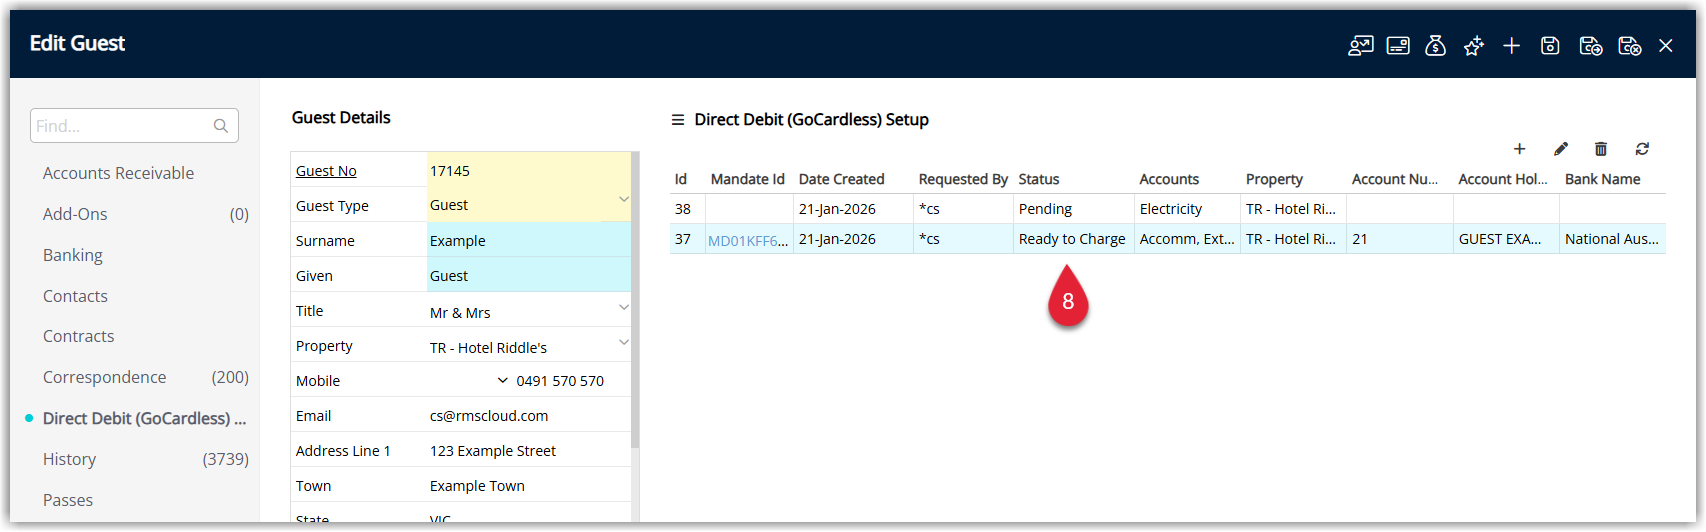Sort by Date Created column header
This screenshot has height=532, width=1706.
841,179
